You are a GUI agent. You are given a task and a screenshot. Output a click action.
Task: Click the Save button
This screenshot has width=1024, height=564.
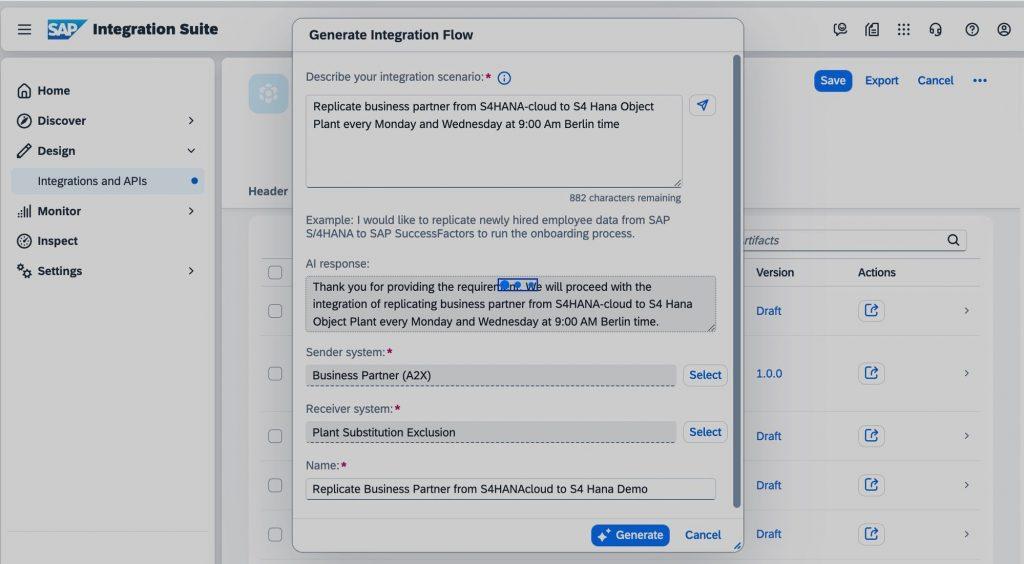[x=833, y=80]
